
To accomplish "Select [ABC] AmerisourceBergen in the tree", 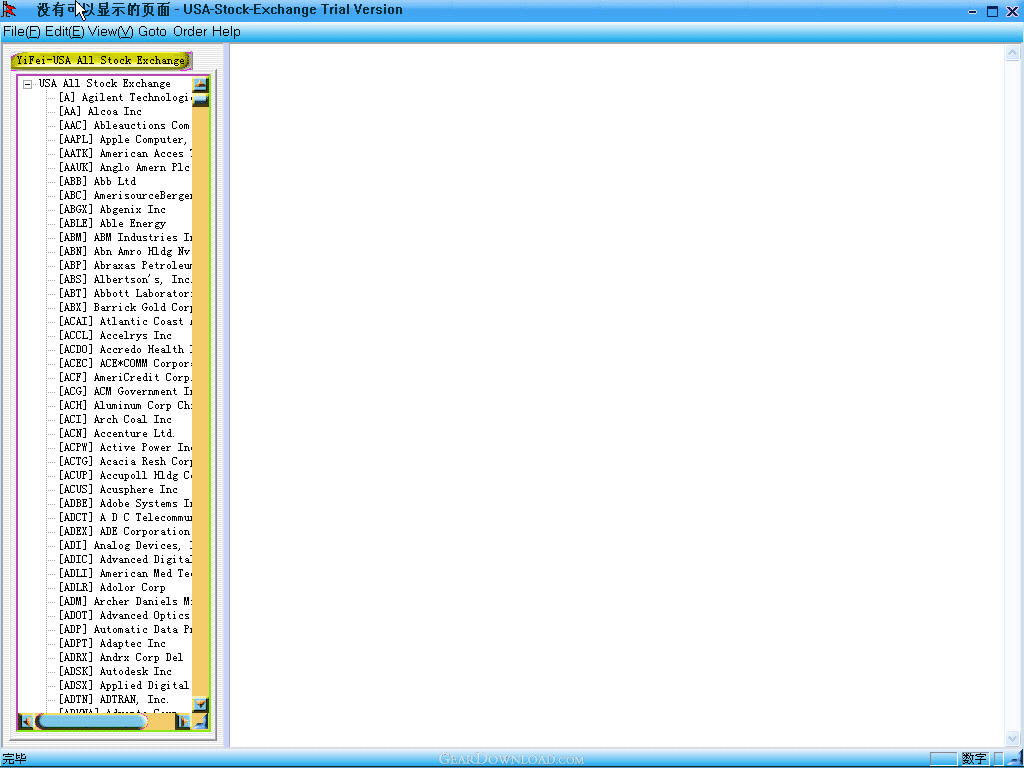I will pyautogui.click(x=125, y=195).
